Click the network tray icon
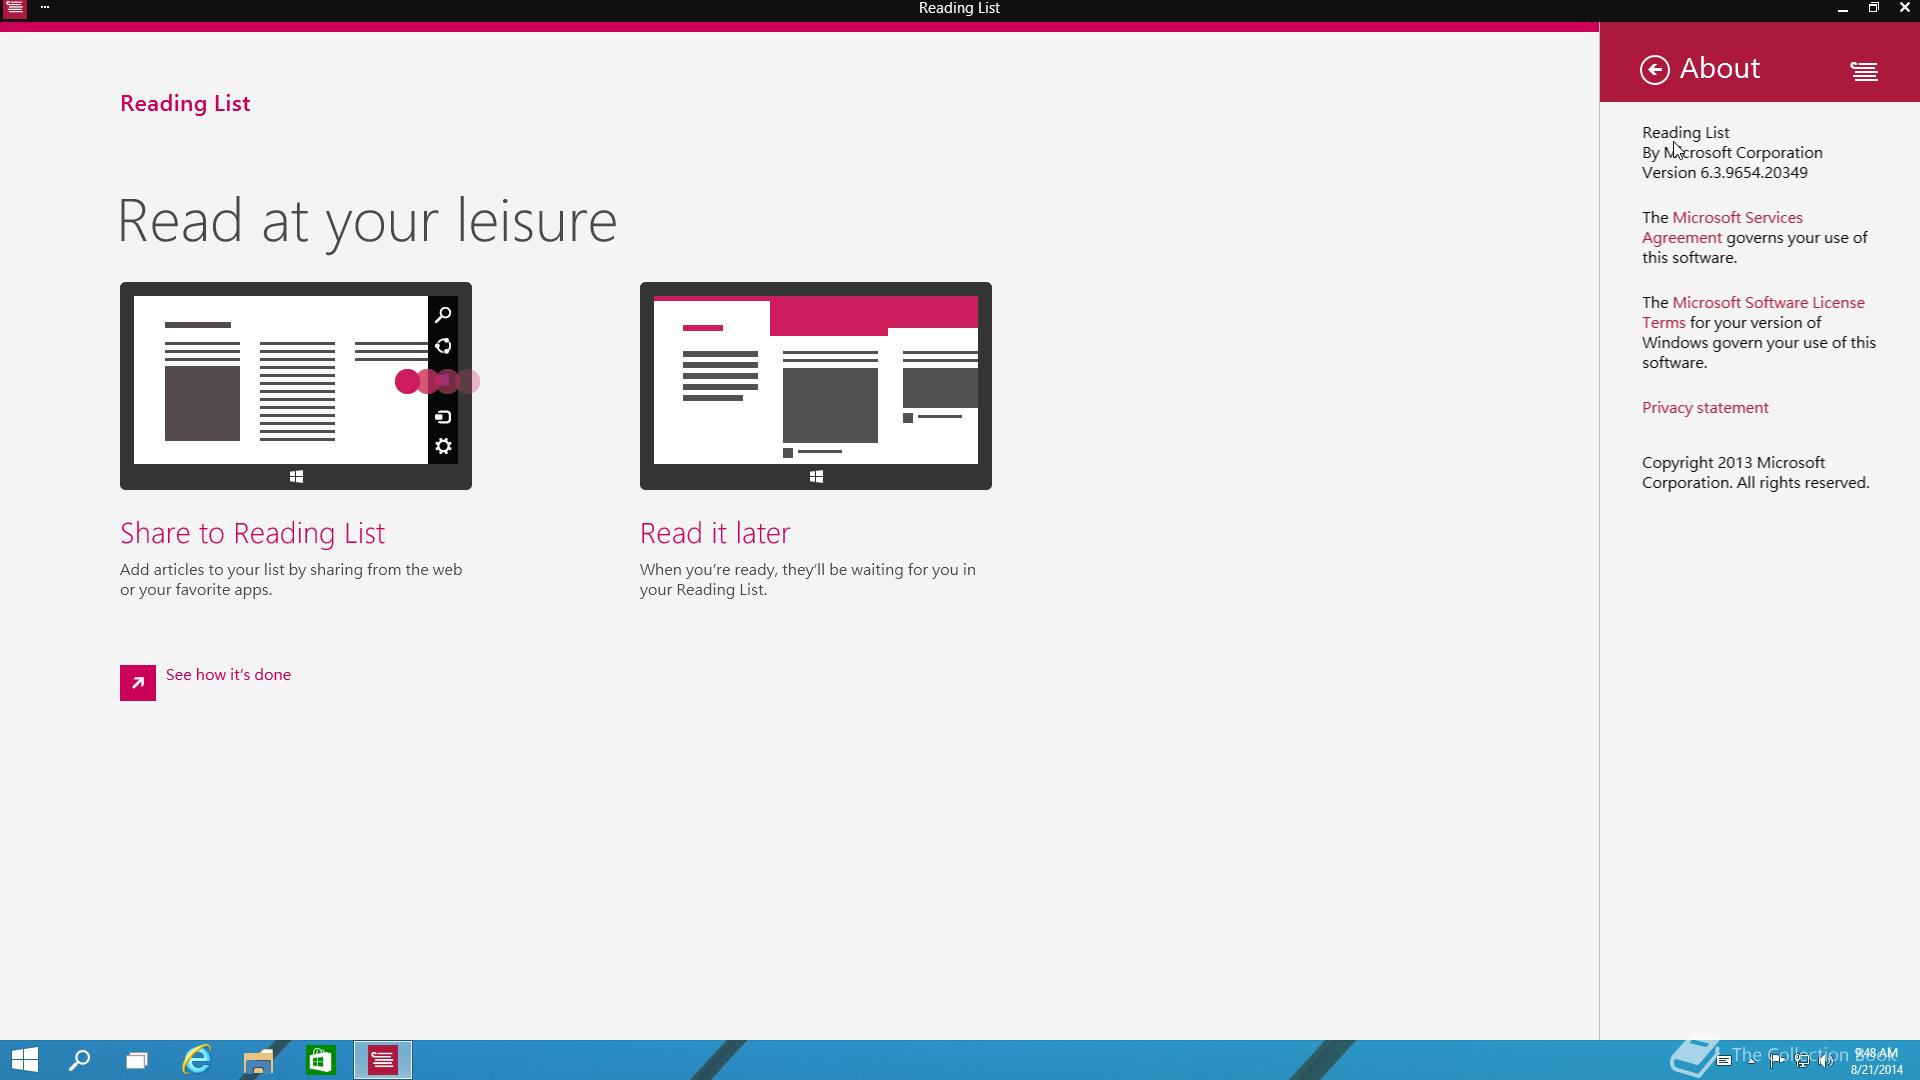 1801,1061
